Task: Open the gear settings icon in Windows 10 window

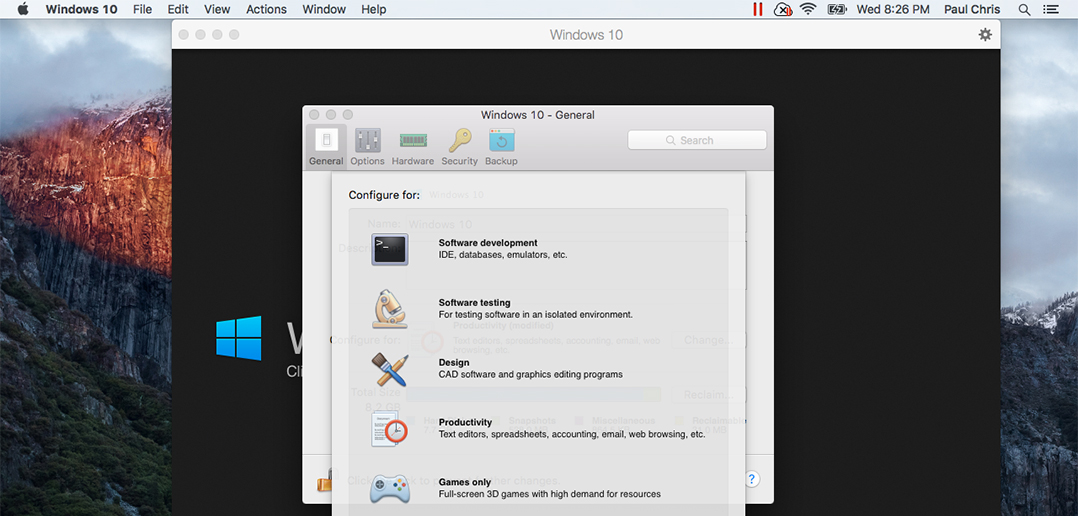Action: click(985, 34)
